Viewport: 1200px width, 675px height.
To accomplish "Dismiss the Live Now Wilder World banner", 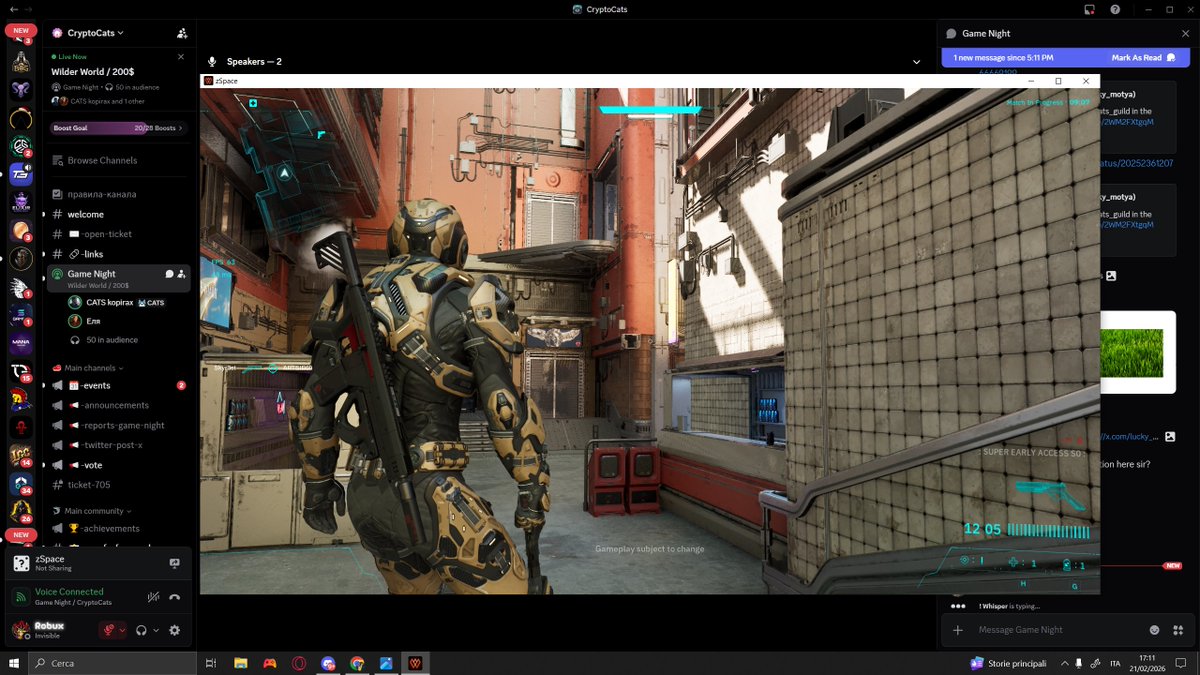I will pyautogui.click(x=181, y=57).
